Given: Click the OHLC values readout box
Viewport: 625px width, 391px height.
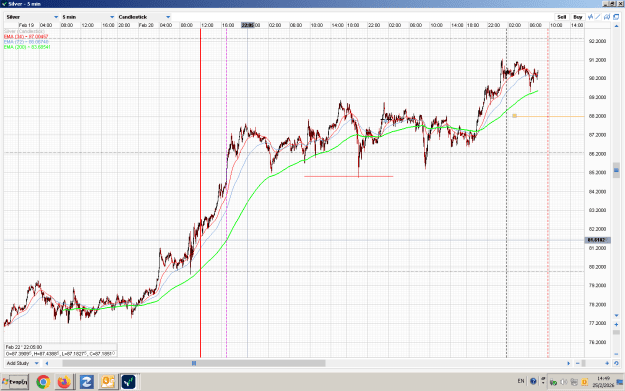Looking at the screenshot, I should [x=61, y=354].
